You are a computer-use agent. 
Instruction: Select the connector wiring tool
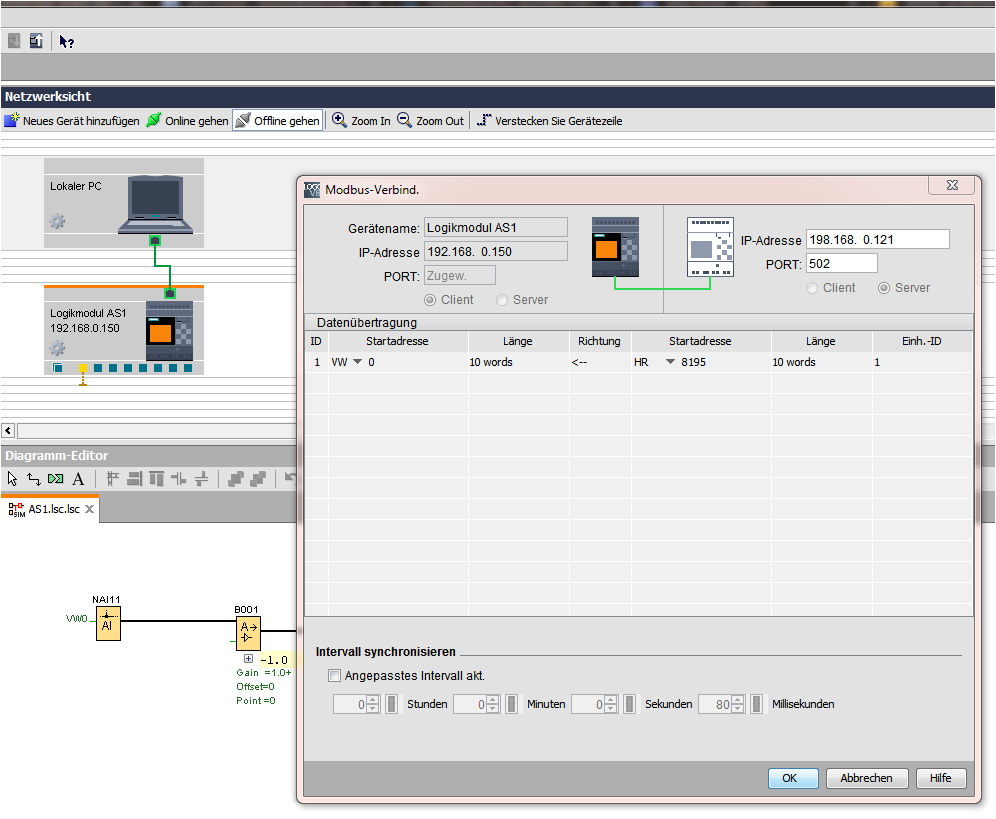coord(33,479)
